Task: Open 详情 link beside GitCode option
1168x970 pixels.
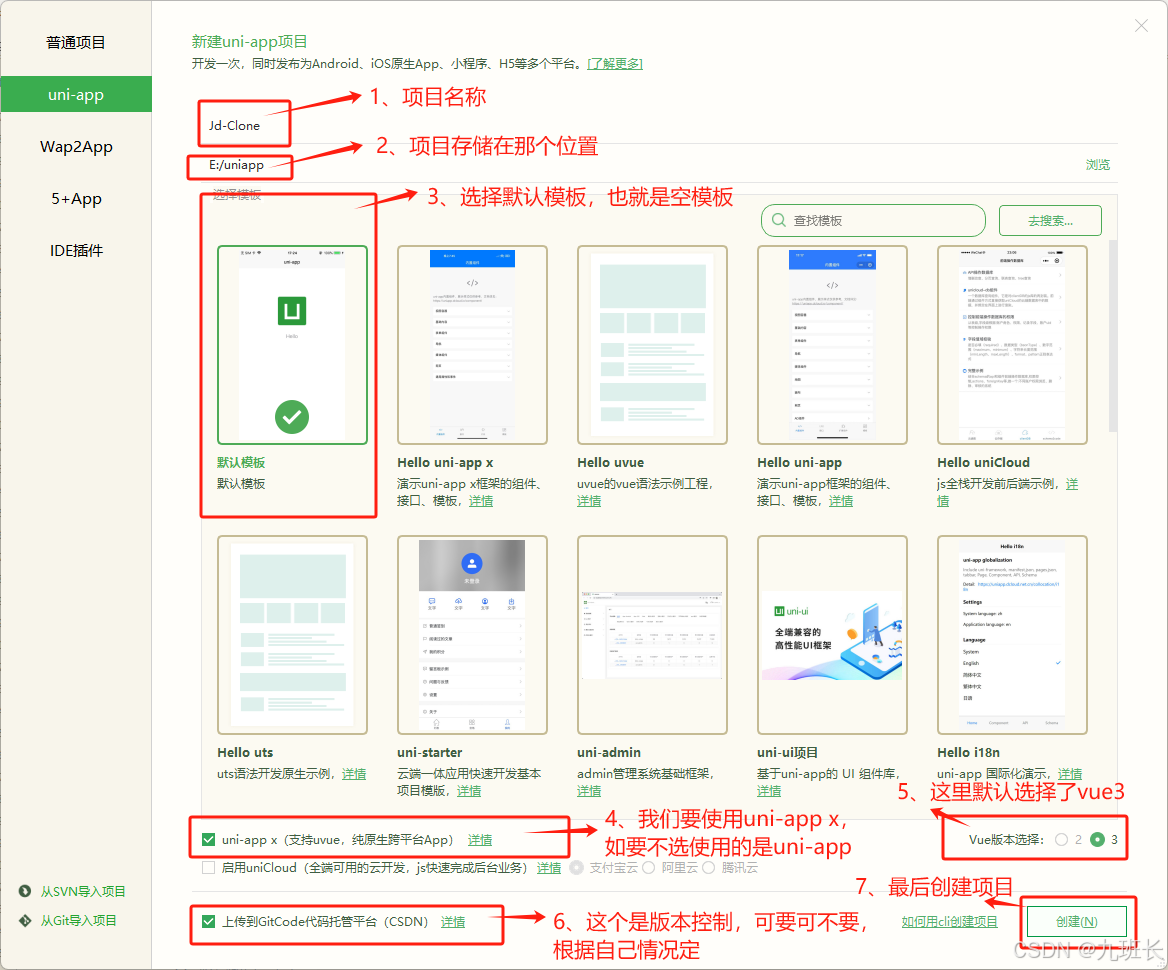Action: [453, 922]
